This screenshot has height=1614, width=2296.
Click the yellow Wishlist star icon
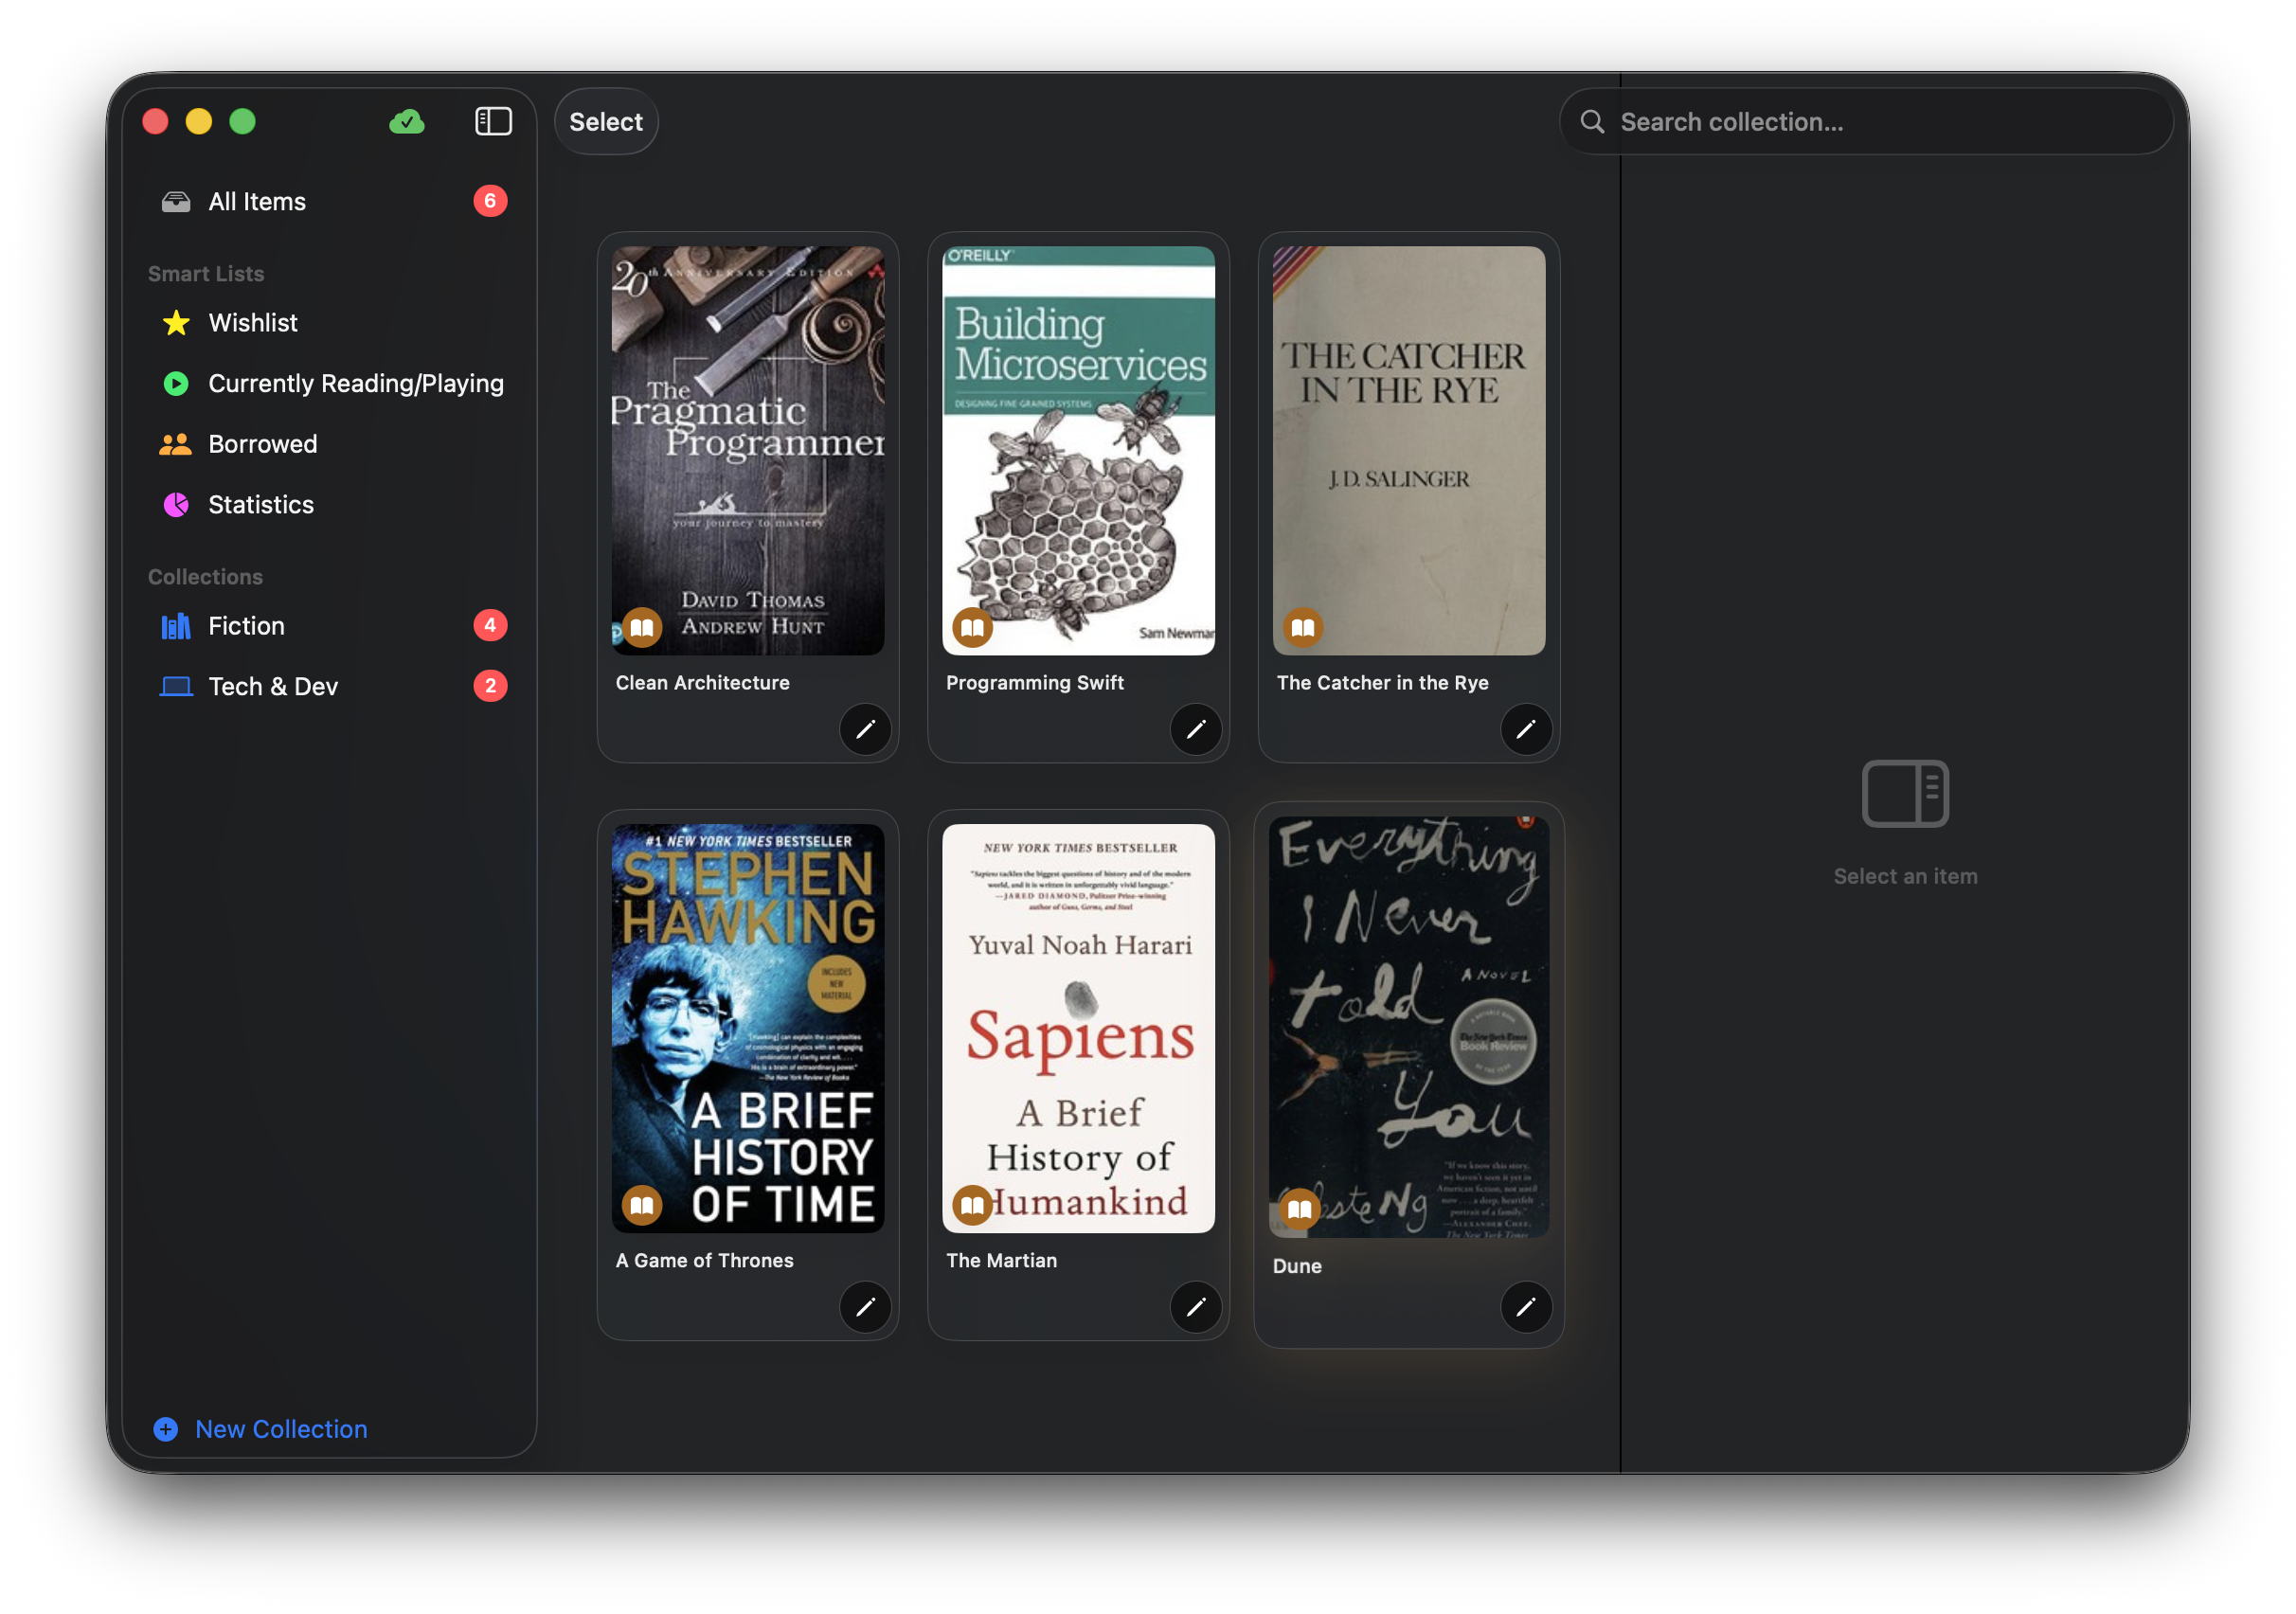(176, 323)
